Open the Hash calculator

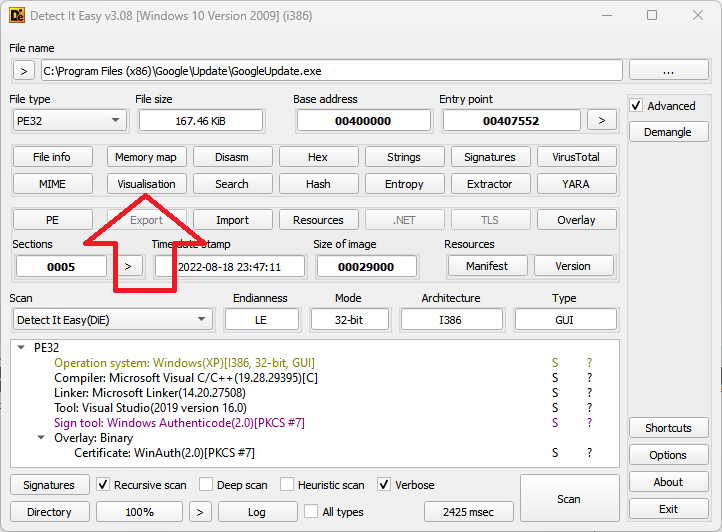(x=319, y=184)
